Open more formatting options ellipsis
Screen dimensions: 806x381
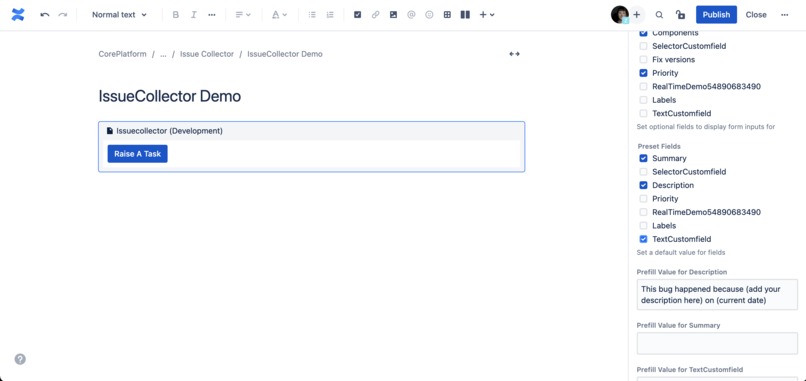point(212,15)
